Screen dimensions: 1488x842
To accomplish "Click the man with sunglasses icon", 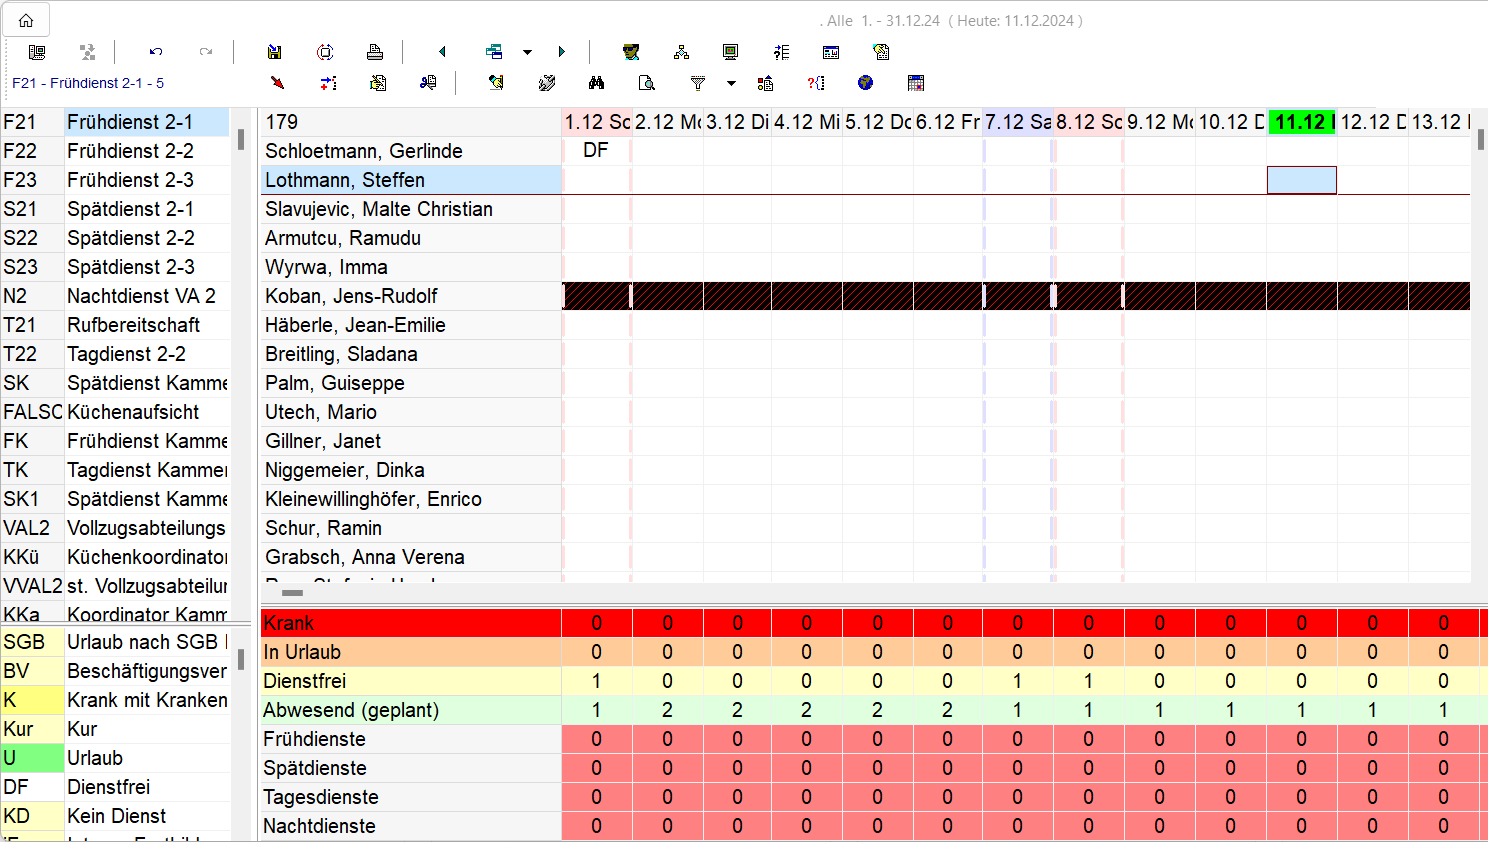I will 631,52.
